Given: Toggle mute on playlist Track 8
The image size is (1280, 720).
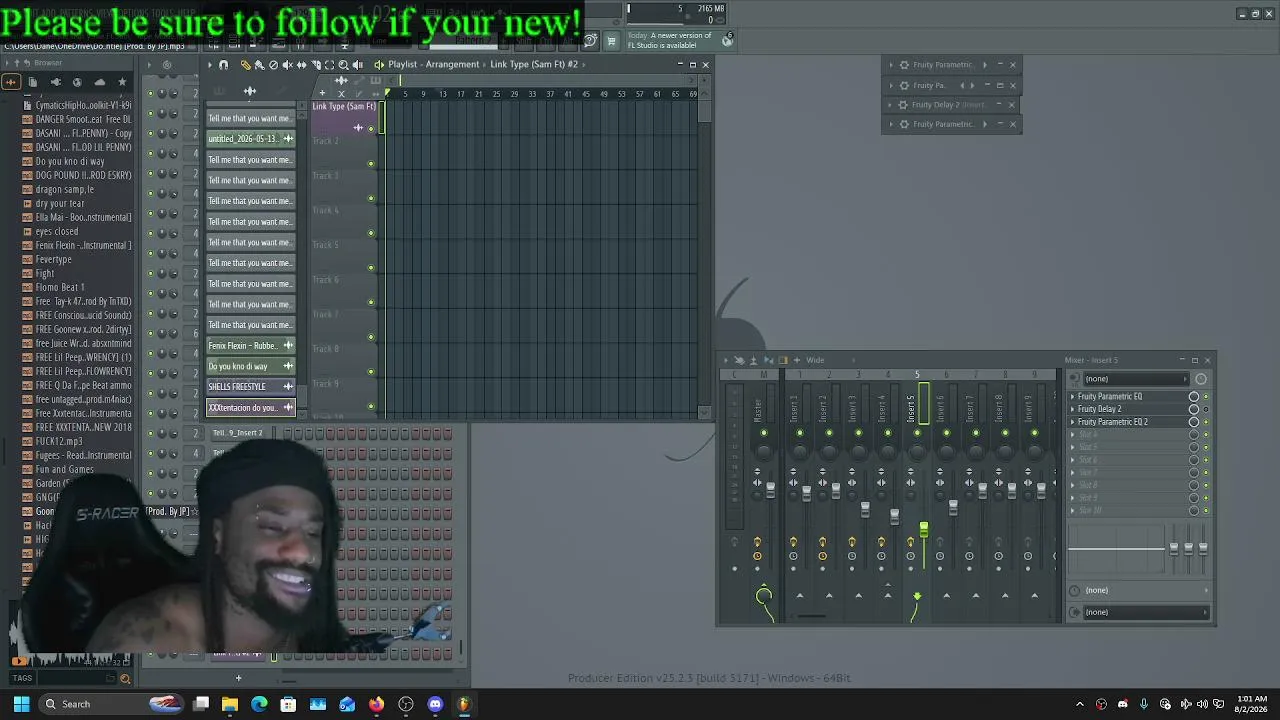Looking at the screenshot, I should [371, 371].
